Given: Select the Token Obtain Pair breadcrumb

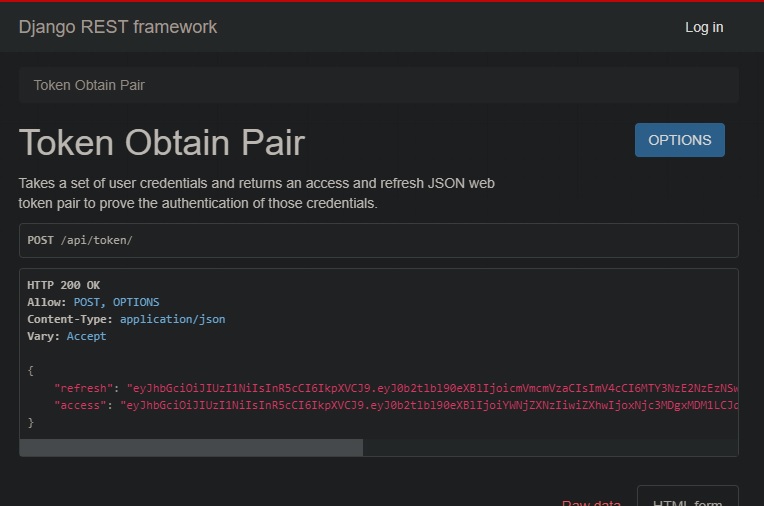Looking at the screenshot, I should (89, 85).
